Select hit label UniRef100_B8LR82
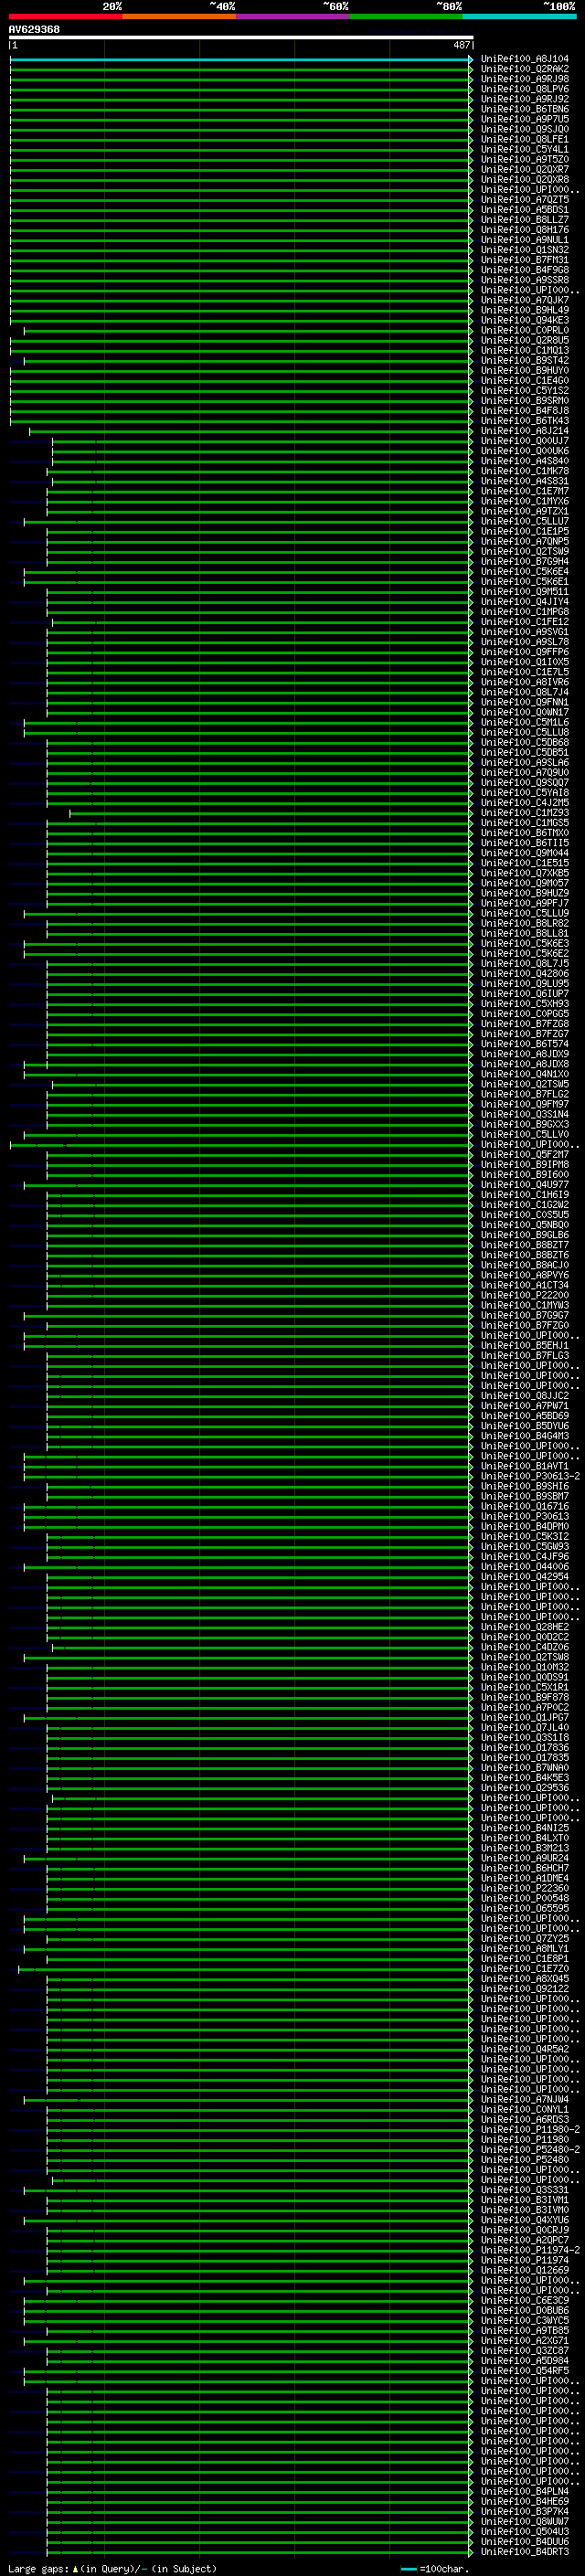Screen dimensions: 585x2576 tap(525, 923)
